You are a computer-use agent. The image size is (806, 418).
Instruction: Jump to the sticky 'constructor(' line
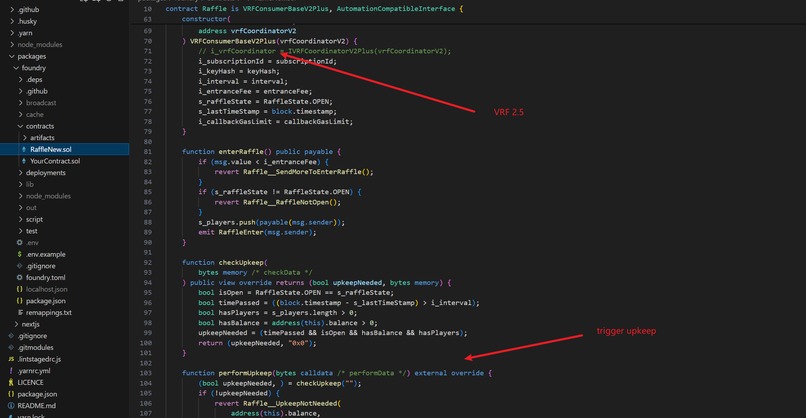[x=206, y=19]
